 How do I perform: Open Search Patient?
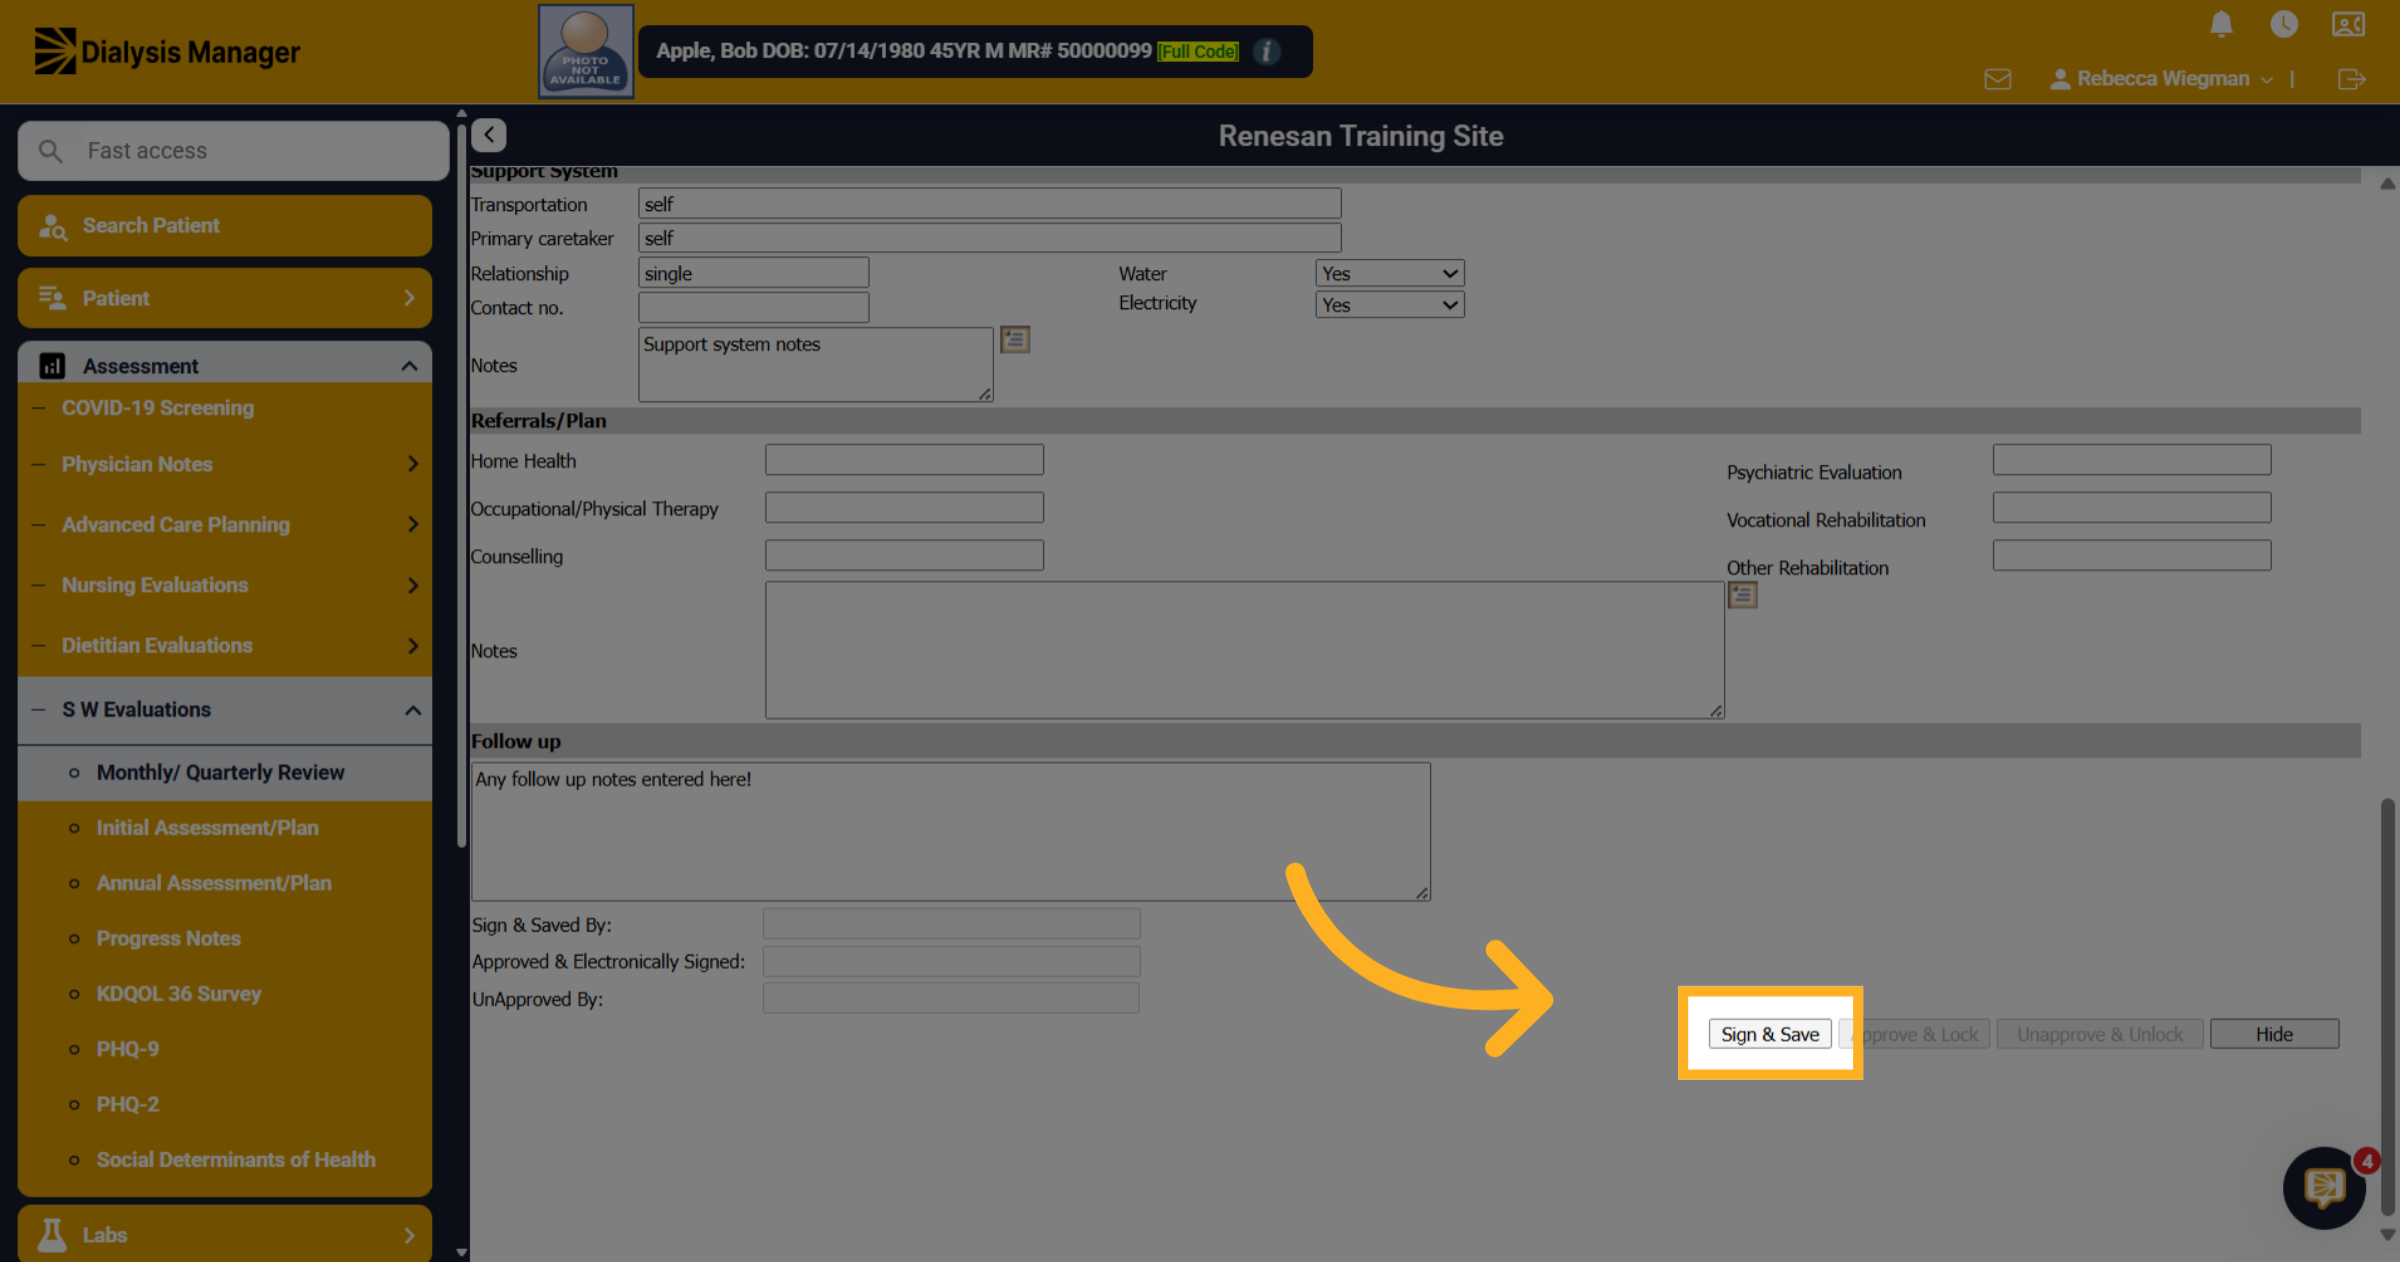click(x=225, y=226)
